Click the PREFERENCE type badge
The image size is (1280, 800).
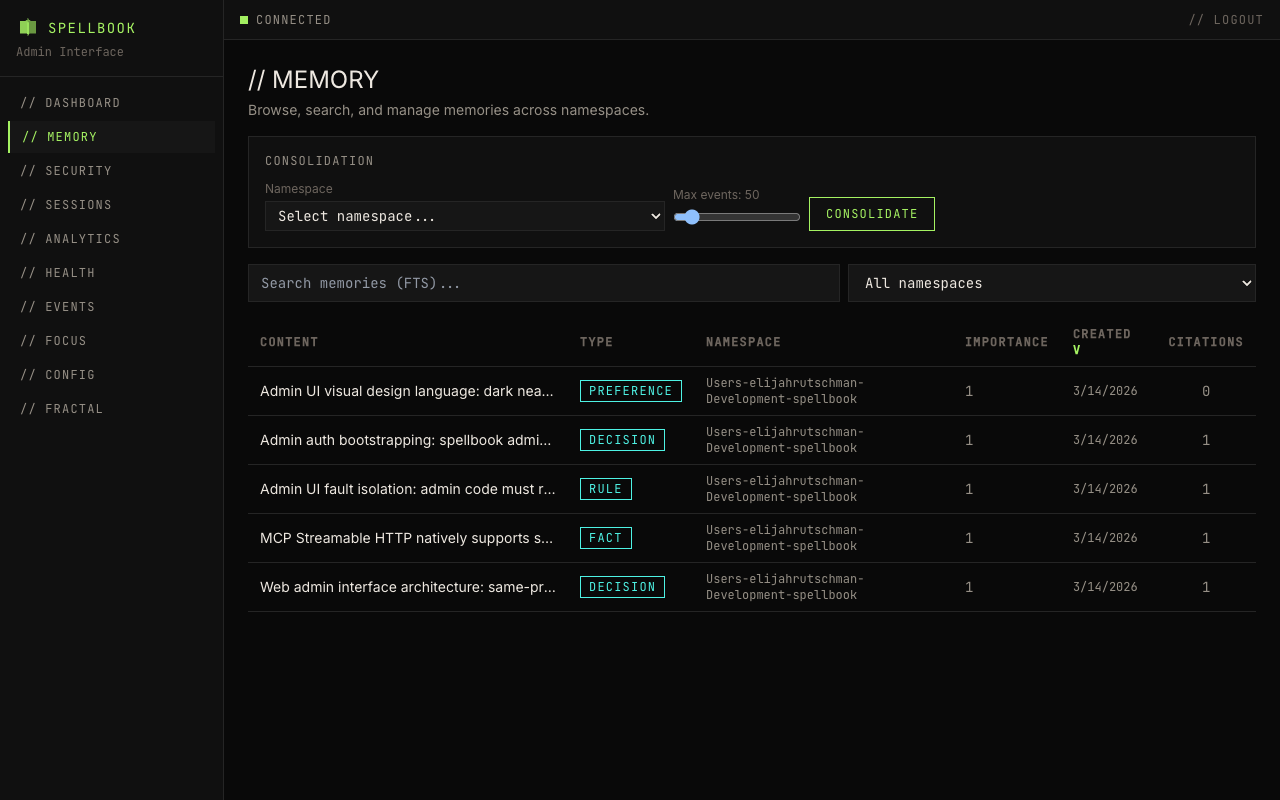tap(630, 391)
